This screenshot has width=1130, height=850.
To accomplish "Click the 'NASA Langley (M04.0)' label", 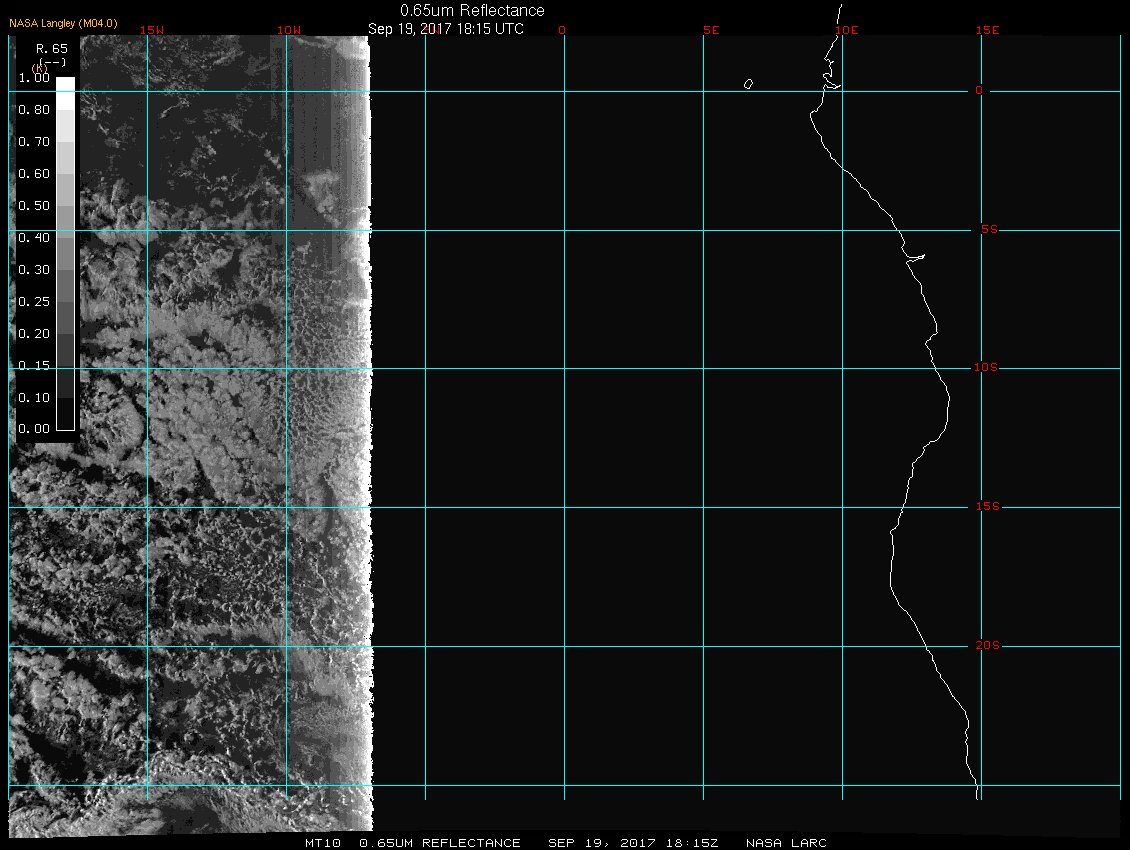I will (x=64, y=22).
